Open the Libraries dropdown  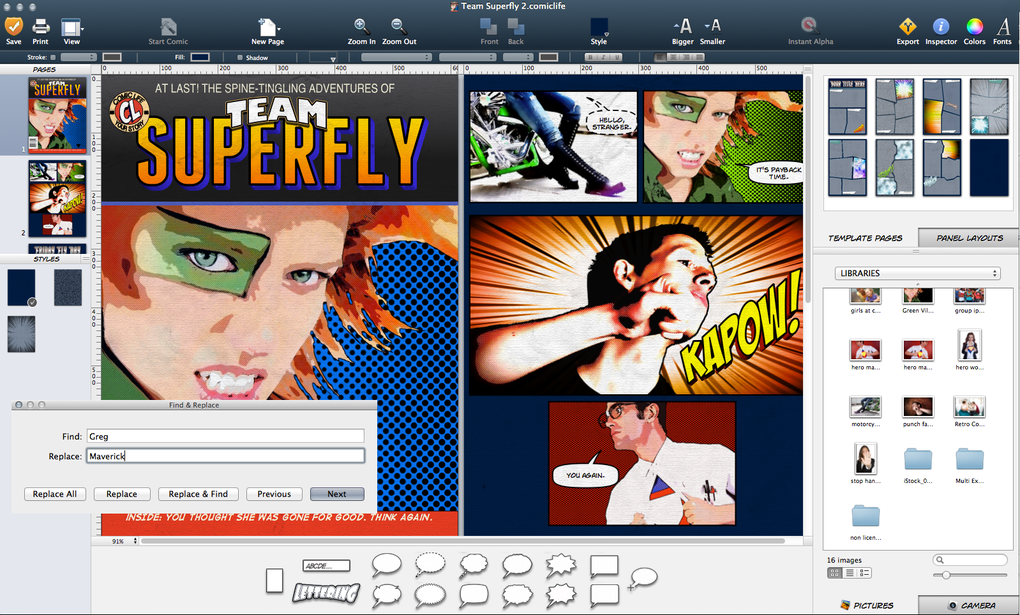[917, 273]
